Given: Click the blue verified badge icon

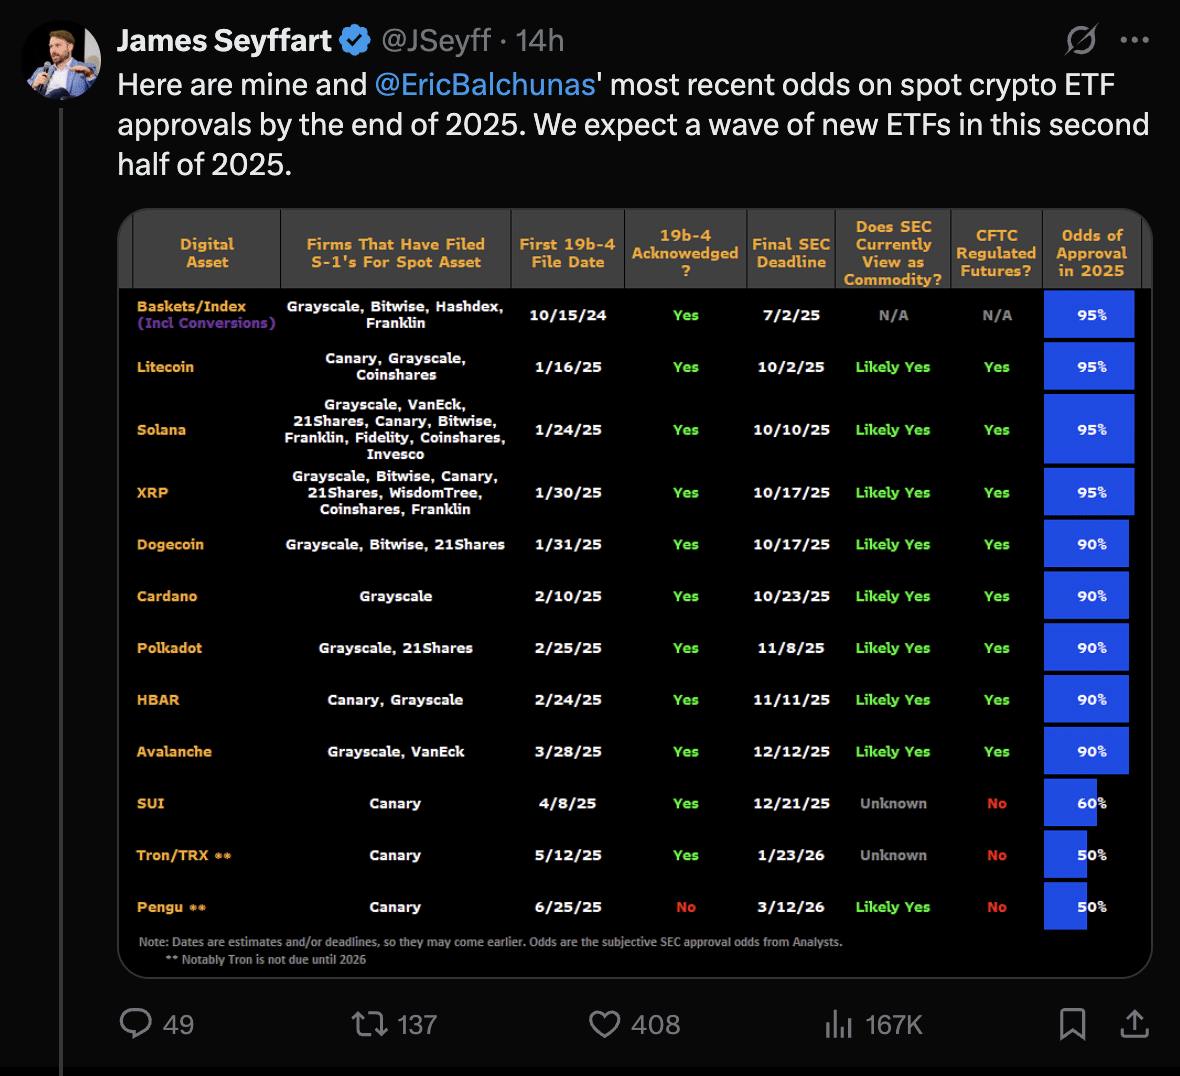Looking at the screenshot, I should pos(355,41).
